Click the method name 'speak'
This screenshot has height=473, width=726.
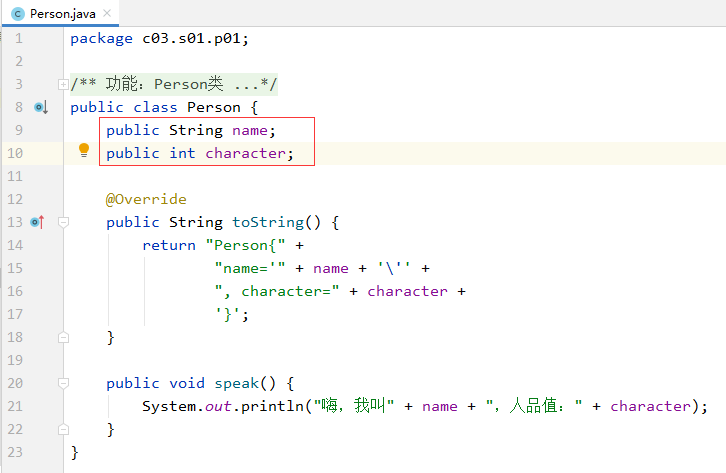tap(236, 383)
